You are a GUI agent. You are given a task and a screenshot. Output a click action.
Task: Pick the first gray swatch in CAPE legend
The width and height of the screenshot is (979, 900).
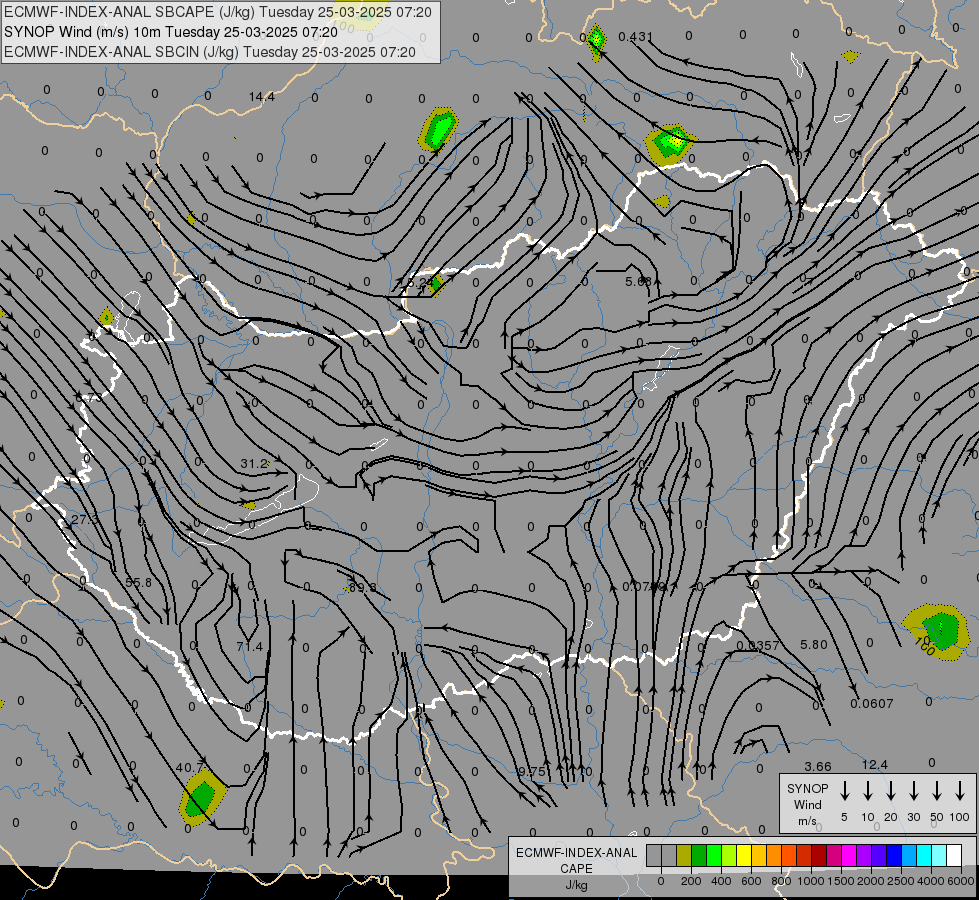654,855
